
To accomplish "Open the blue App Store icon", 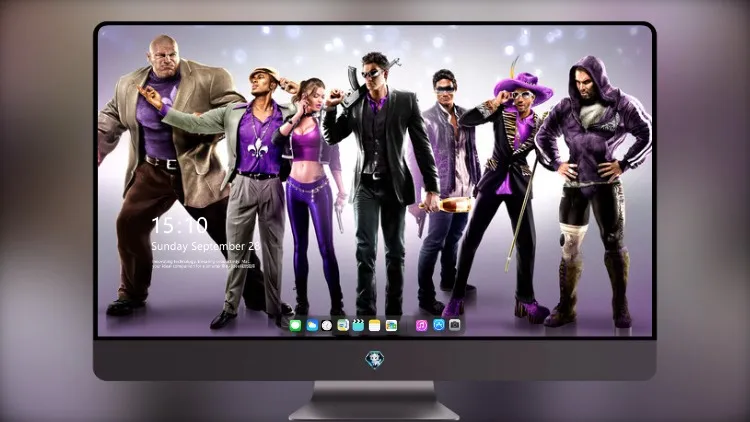I will 439,325.
